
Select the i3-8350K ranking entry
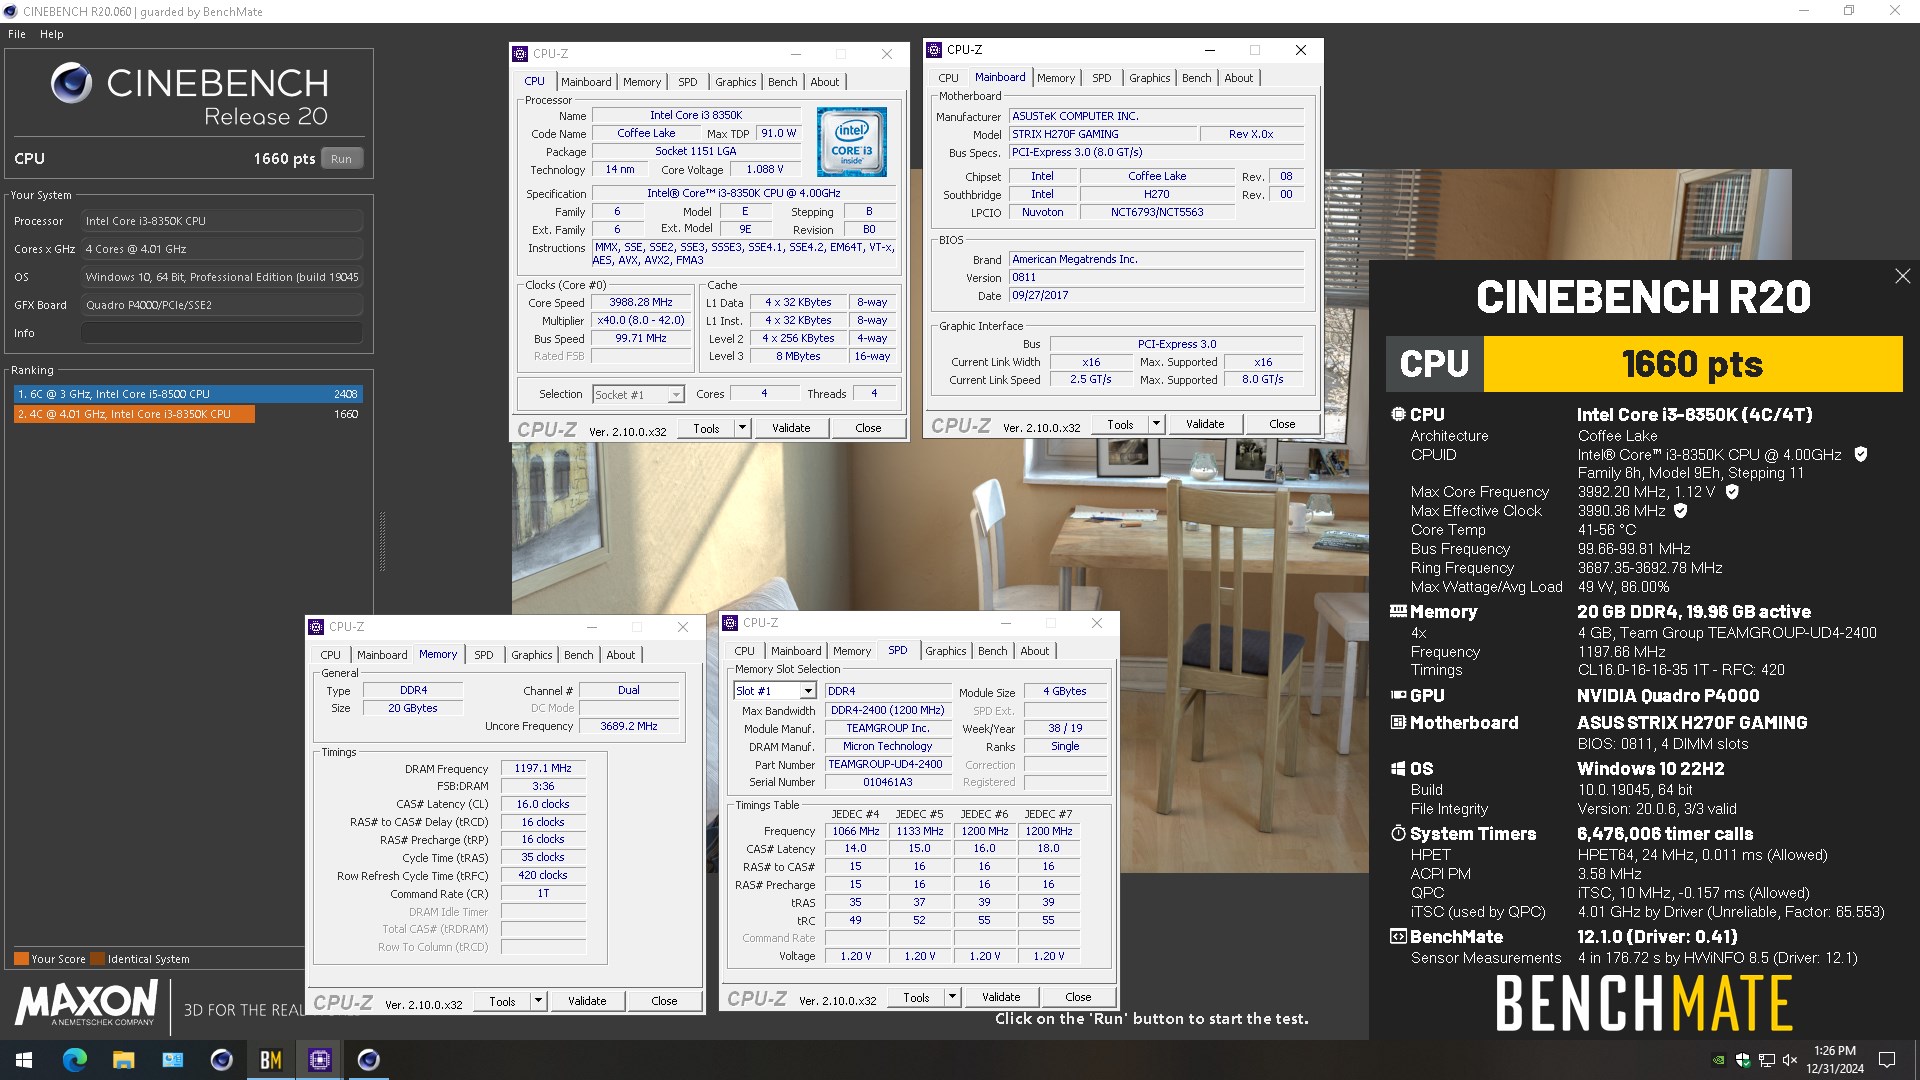point(188,414)
